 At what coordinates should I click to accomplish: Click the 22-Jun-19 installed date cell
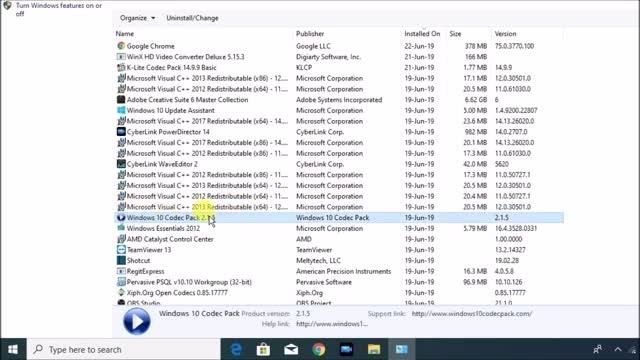pyautogui.click(x=419, y=46)
